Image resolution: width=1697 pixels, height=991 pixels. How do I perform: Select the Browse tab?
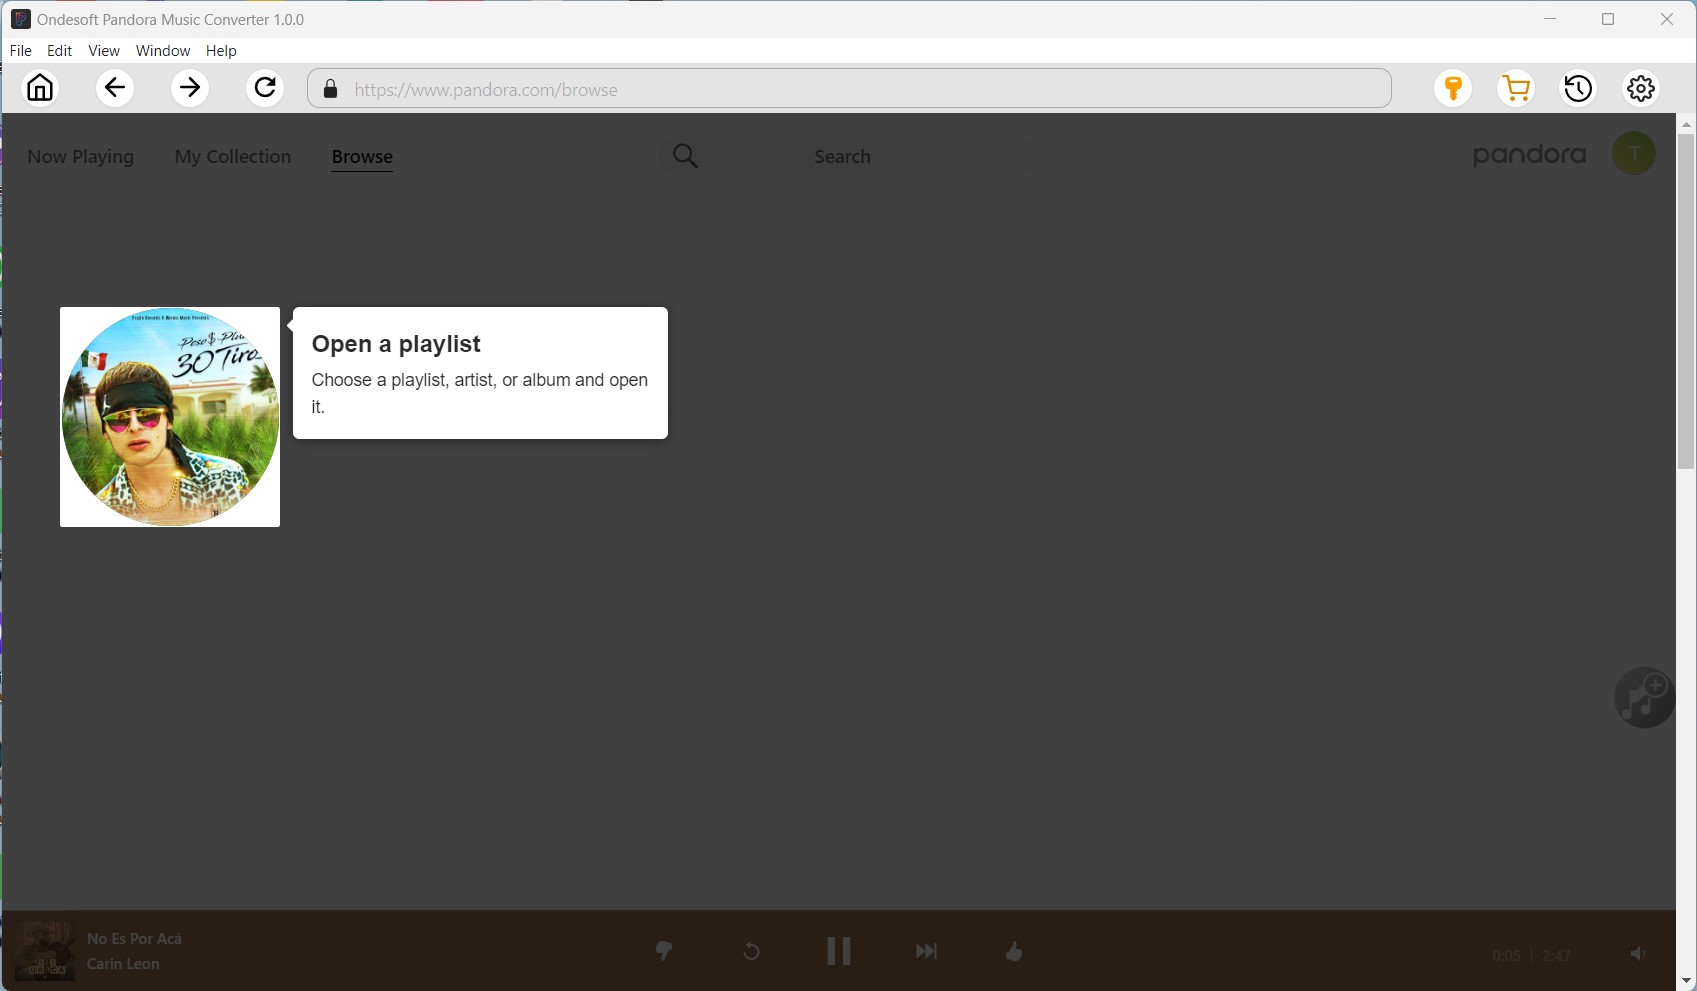point(362,156)
